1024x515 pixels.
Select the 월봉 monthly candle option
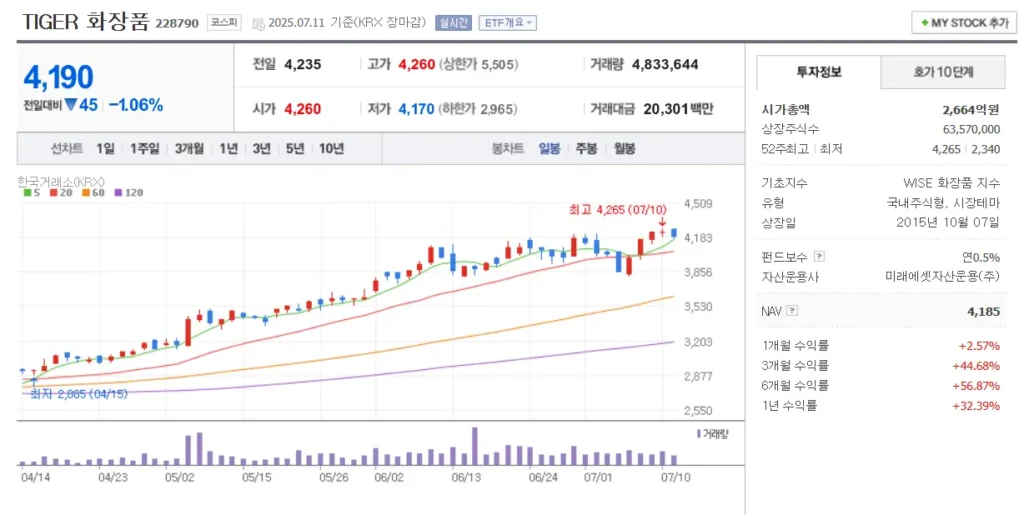[624, 148]
